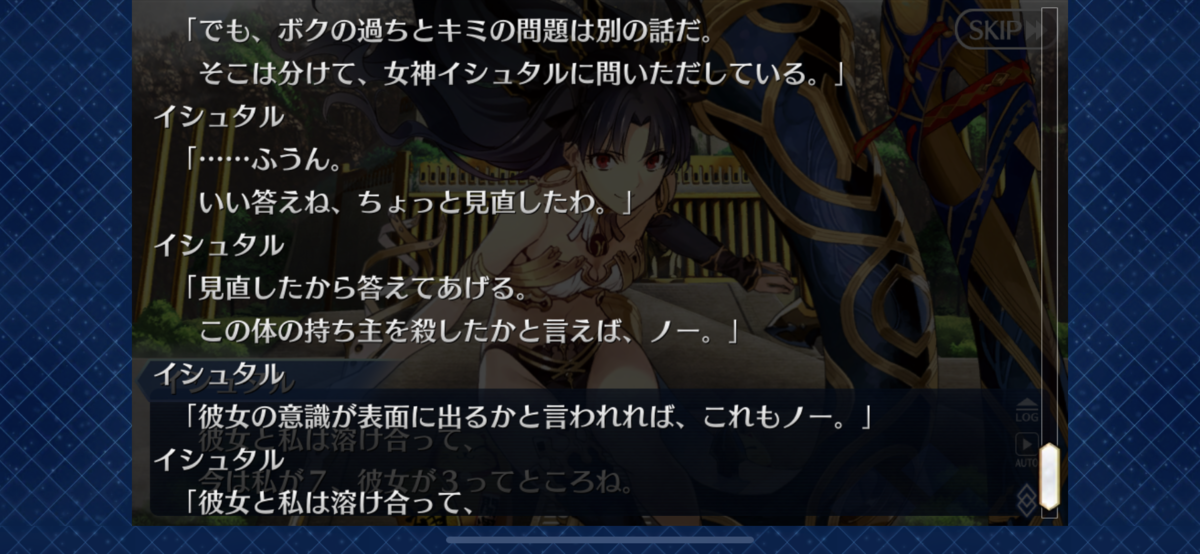Click the イシュタル name above 「……ふうん。
Viewport: 1200px width, 554px height.
pyautogui.click(x=218, y=117)
